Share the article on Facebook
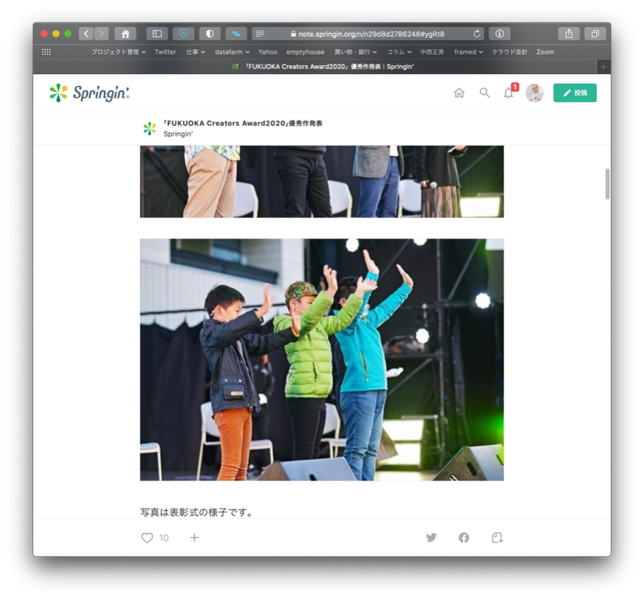This screenshot has width=644, height=600. [464, 537]
